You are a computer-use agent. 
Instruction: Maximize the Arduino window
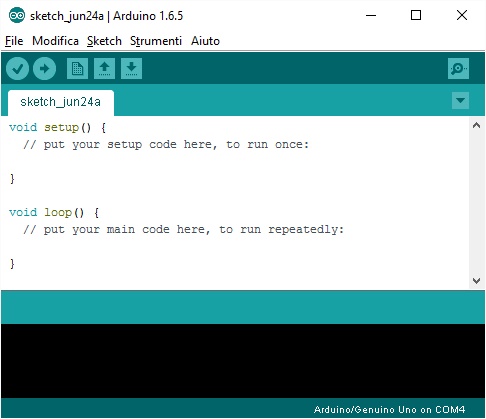pyautogui.click(x=416, y=15)
